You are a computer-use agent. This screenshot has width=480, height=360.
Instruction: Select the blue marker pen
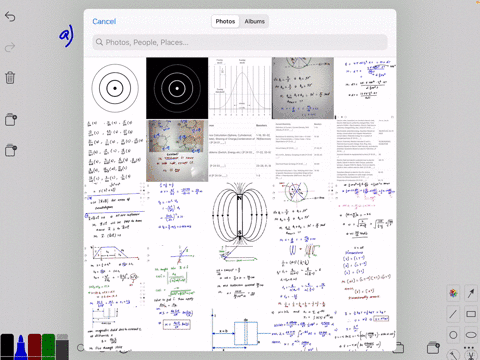[21, 346]
